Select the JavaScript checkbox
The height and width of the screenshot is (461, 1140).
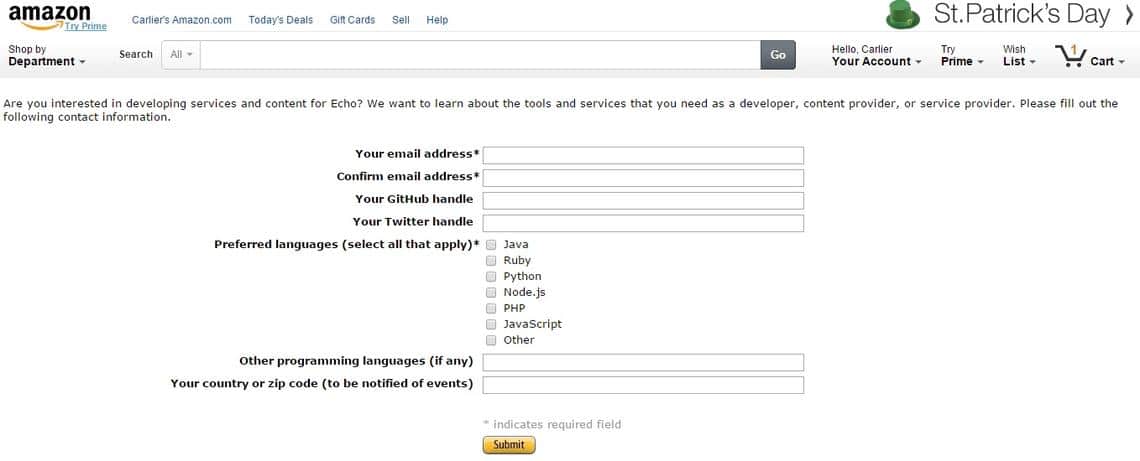pos(491,324)
